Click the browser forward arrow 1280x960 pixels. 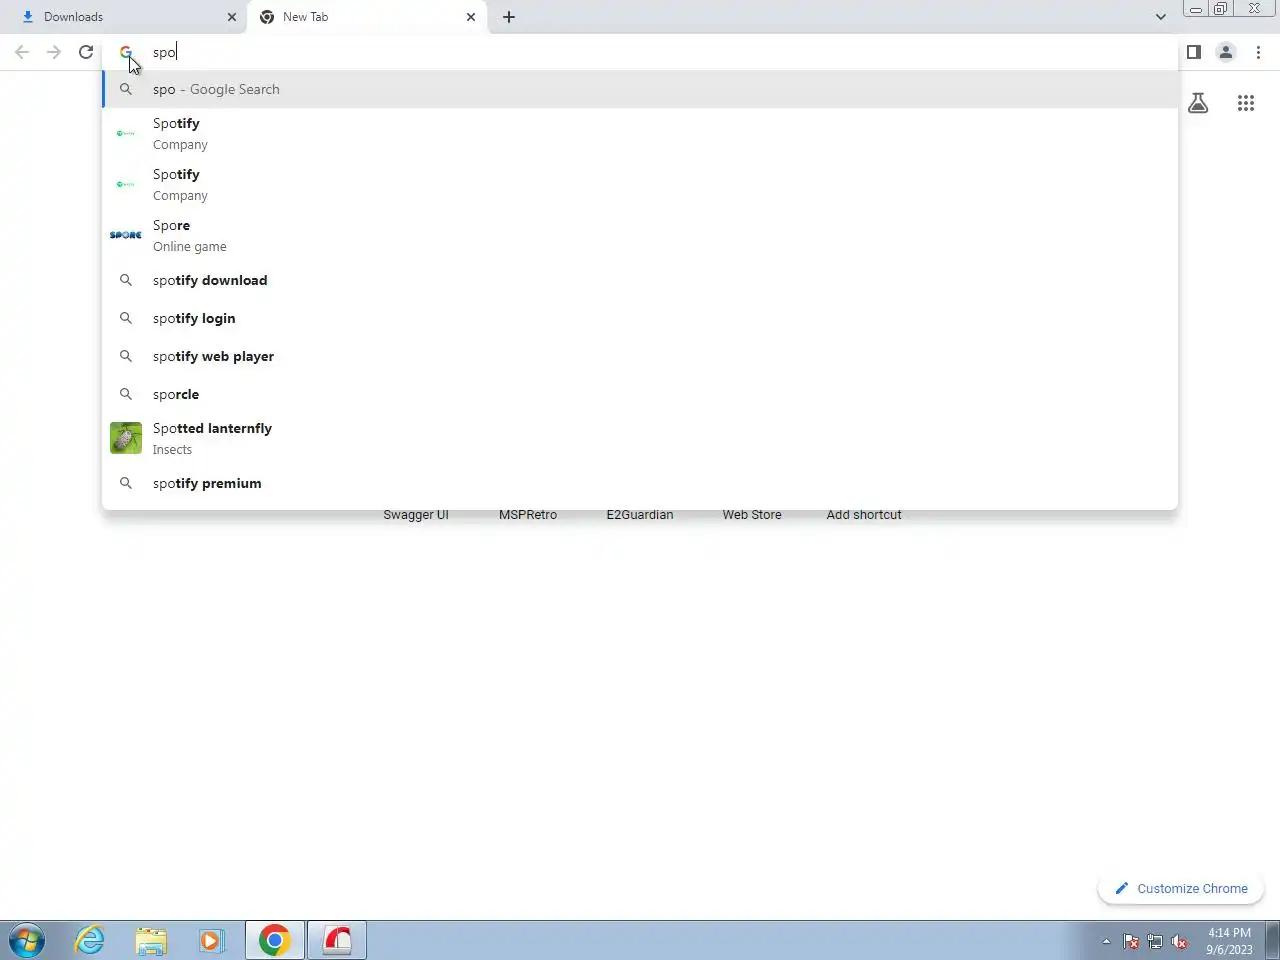54,52
